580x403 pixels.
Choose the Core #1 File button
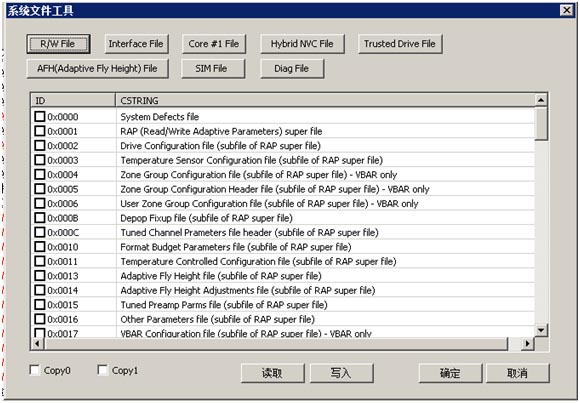coord(213,44)
